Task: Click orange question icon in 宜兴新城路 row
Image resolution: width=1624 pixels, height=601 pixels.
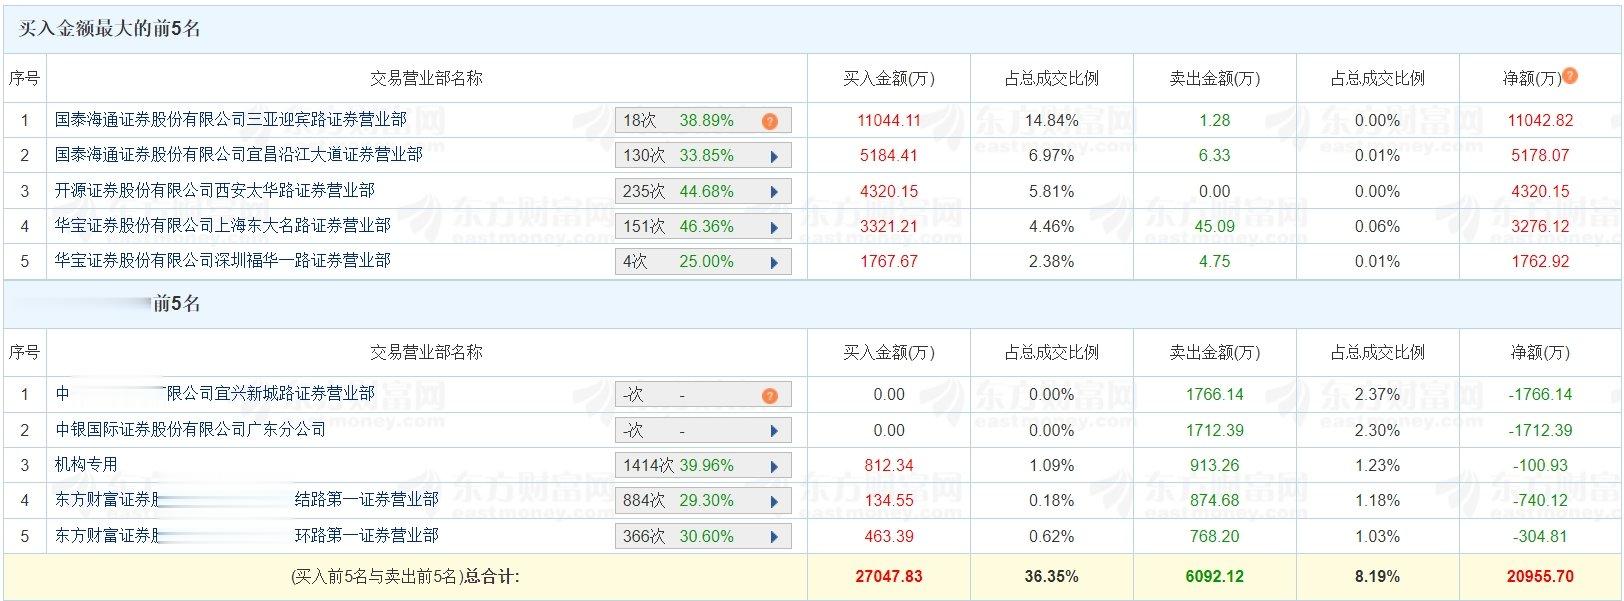Action: coord(769,396)
